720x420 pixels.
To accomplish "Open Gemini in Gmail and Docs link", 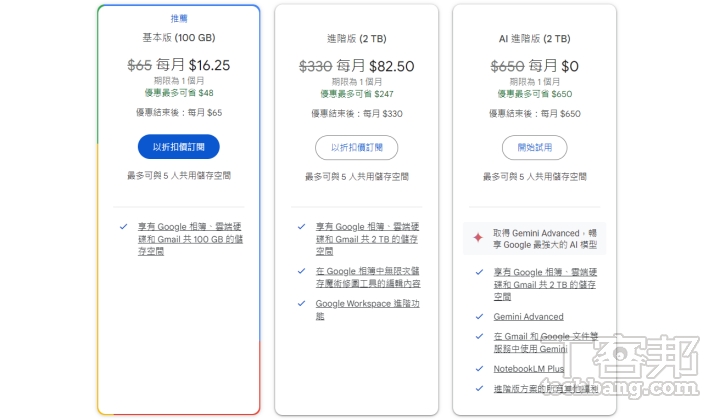I will (546, 342).
